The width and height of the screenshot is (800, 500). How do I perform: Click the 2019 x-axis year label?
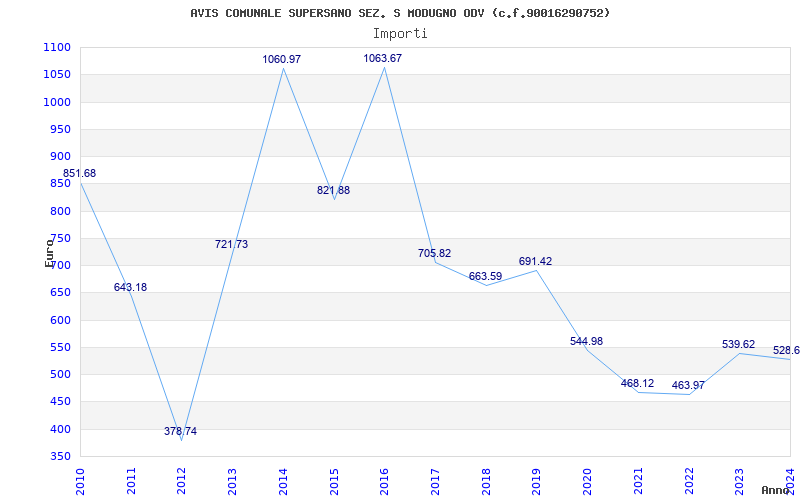[x=536, y=481]
